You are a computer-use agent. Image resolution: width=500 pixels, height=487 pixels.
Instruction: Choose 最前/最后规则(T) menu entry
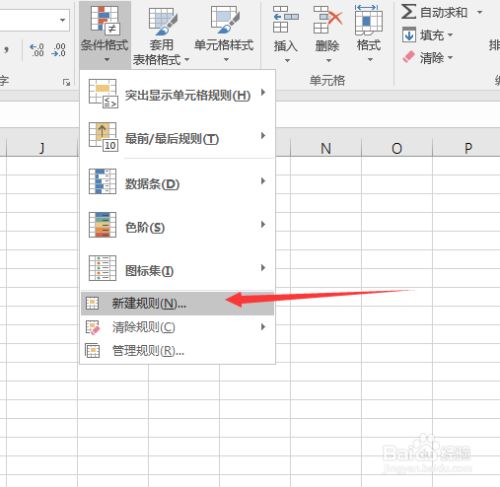pos(178,137)
